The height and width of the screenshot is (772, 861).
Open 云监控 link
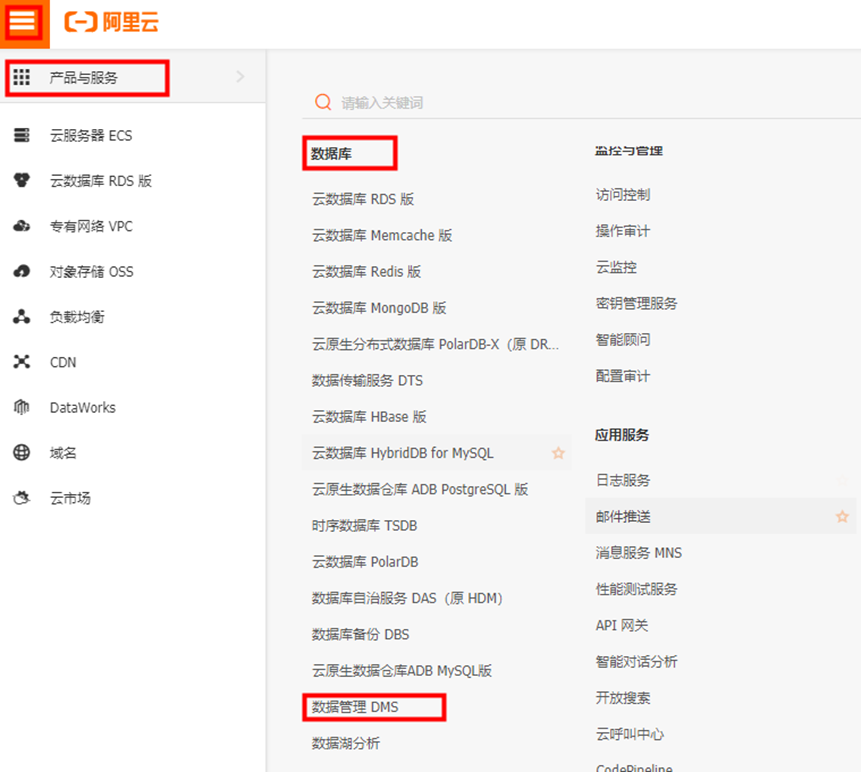tap(616, 267)
